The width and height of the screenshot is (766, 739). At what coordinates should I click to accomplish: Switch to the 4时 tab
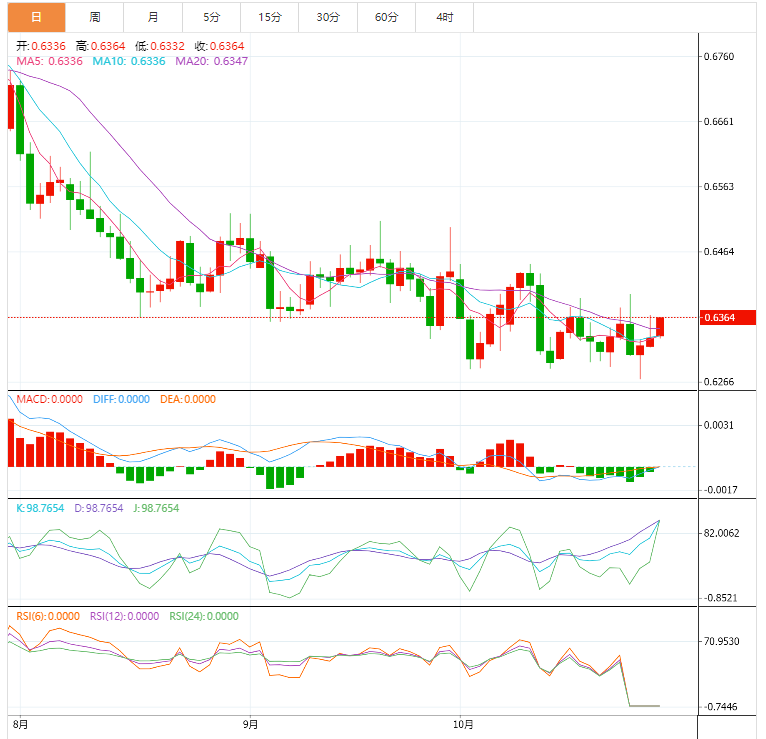tap(444, 17)
